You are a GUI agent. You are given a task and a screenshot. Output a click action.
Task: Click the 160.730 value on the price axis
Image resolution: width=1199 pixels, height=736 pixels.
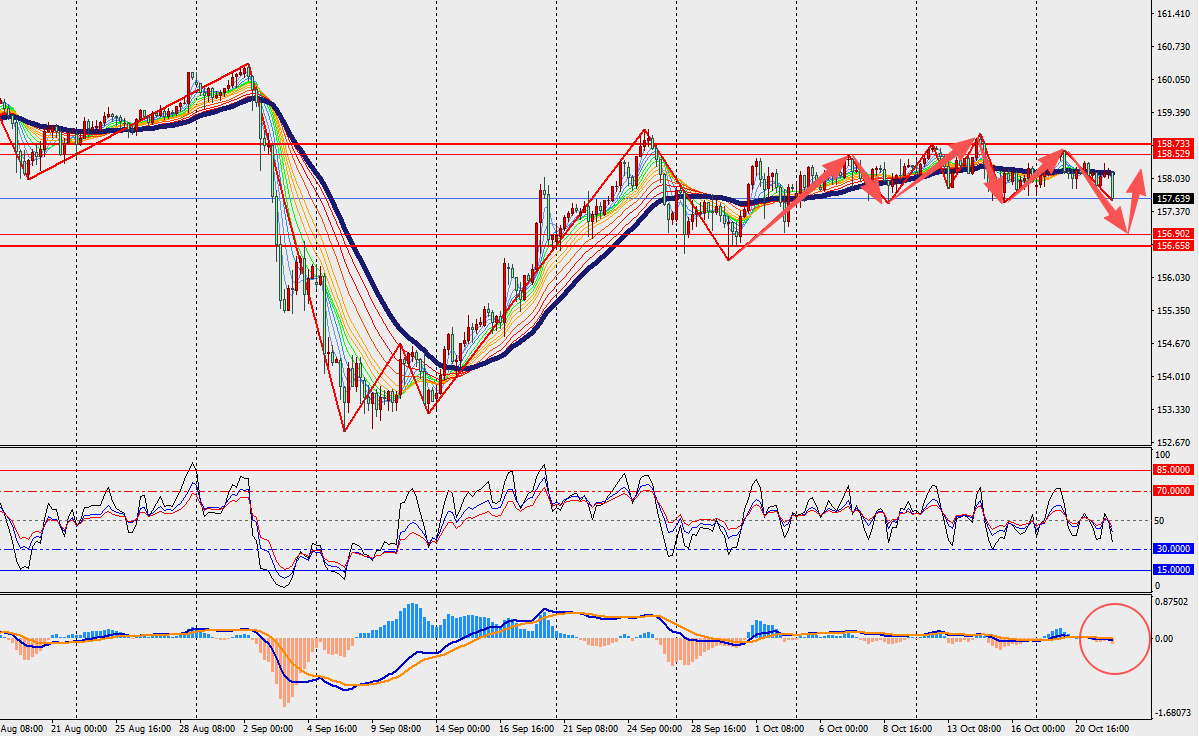[x=1174, y=47]
